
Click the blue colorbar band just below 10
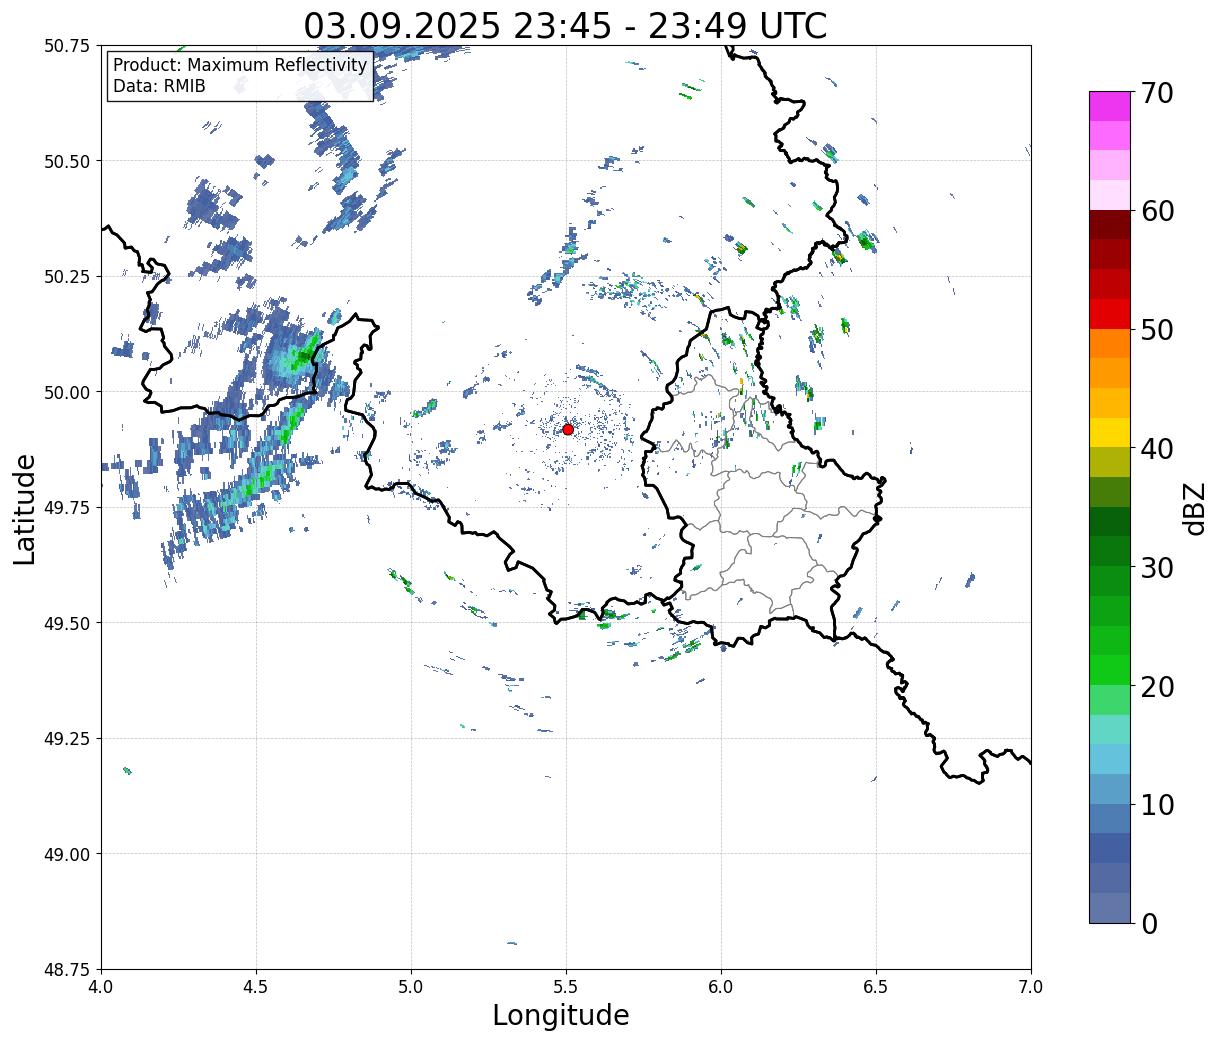pyautogui.click(x=1110, y=818)
